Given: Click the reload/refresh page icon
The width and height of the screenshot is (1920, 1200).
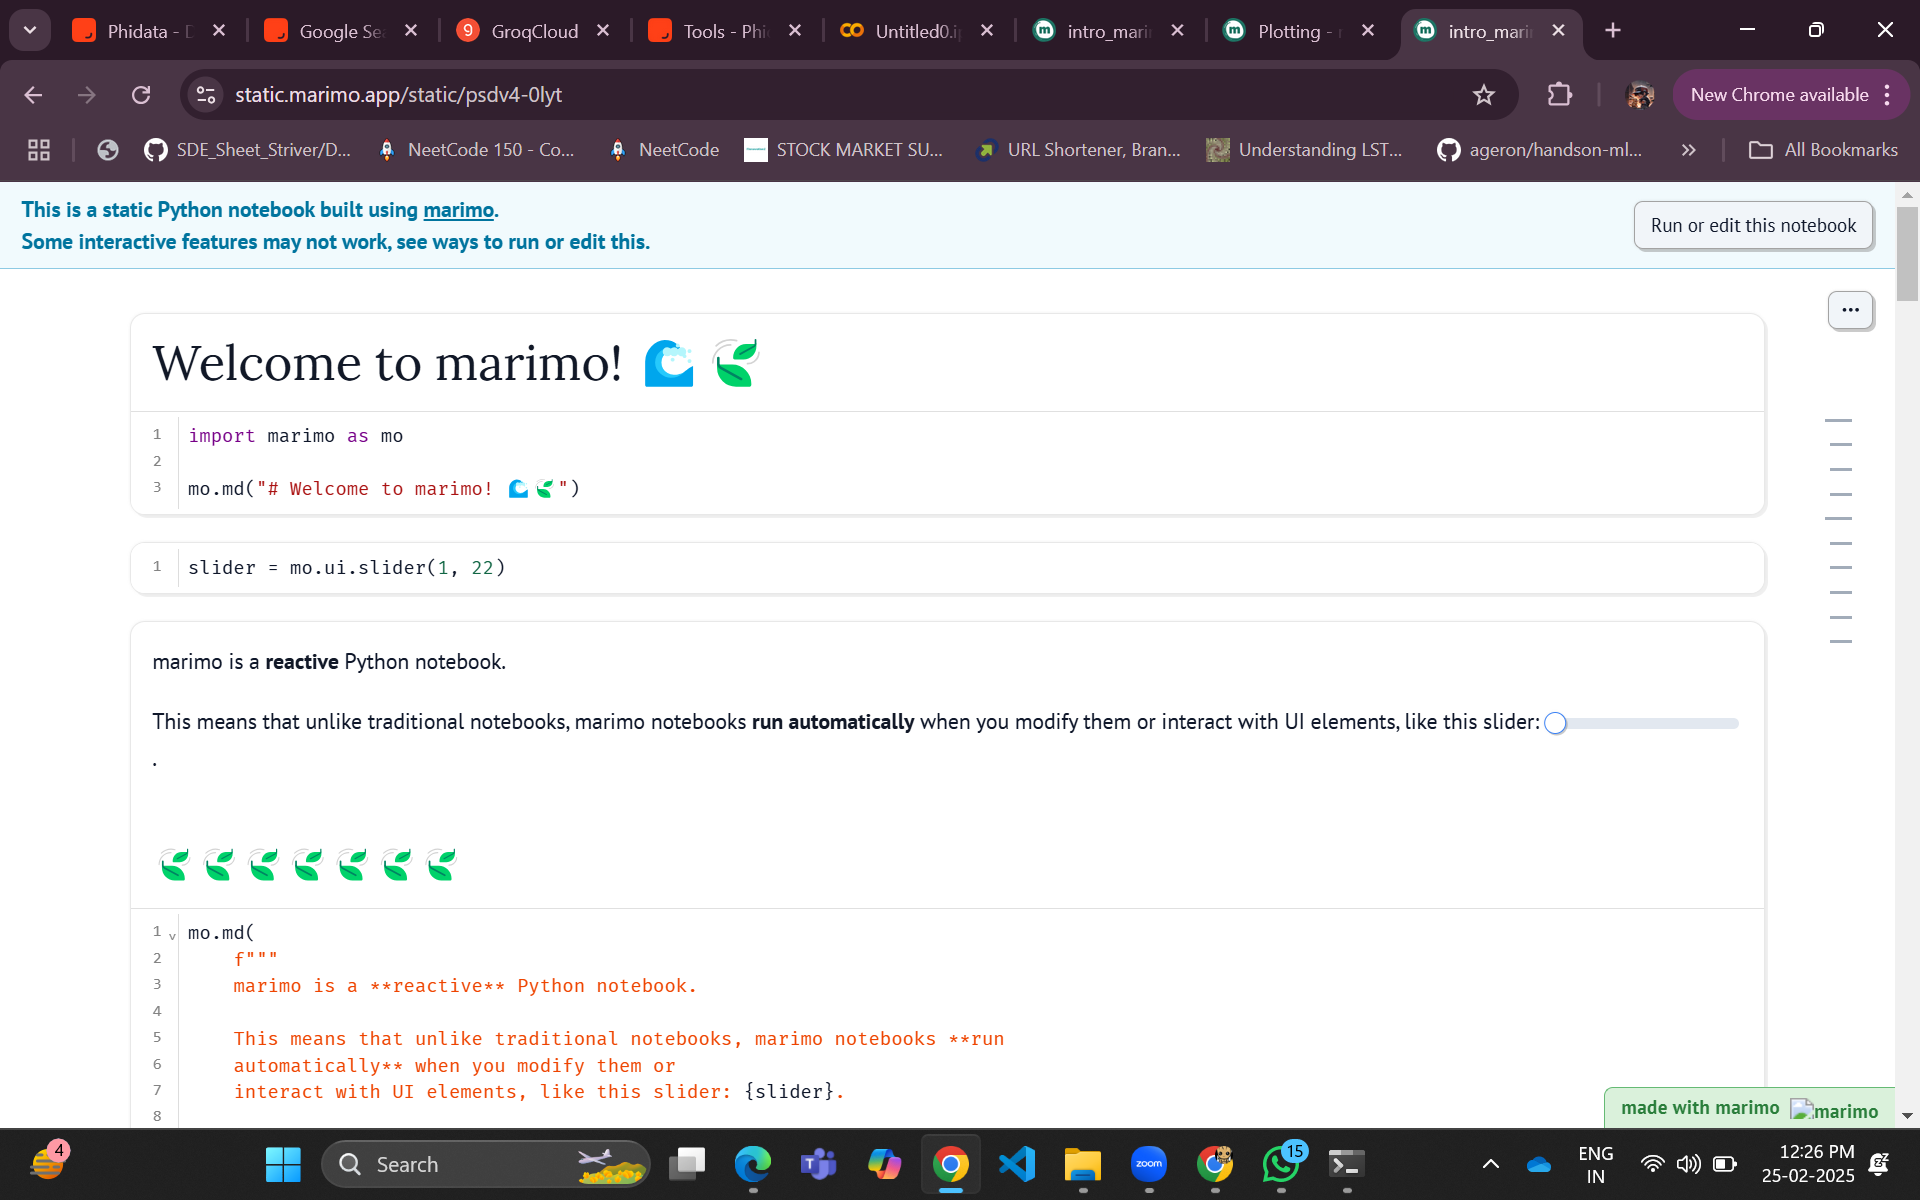Looking at the screenshot, I should coord(140,94).
